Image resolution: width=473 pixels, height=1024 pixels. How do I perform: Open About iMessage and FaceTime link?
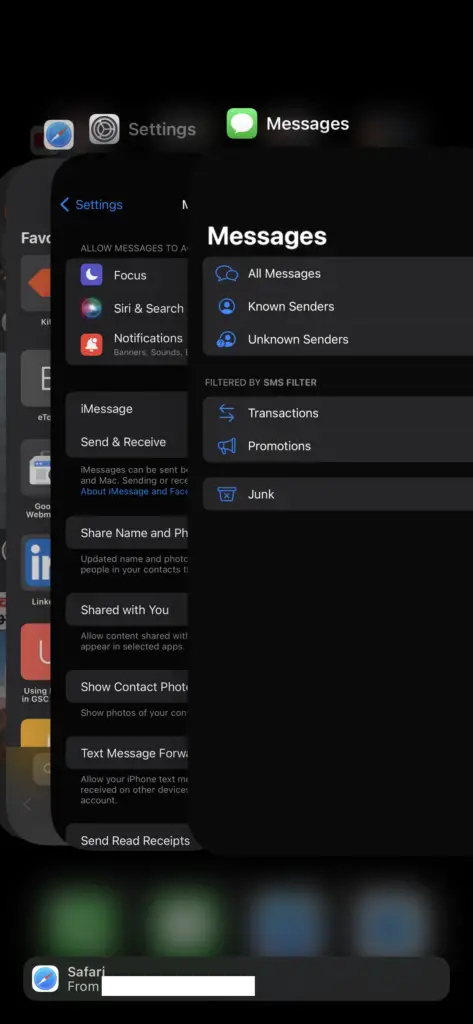[134, 491]
